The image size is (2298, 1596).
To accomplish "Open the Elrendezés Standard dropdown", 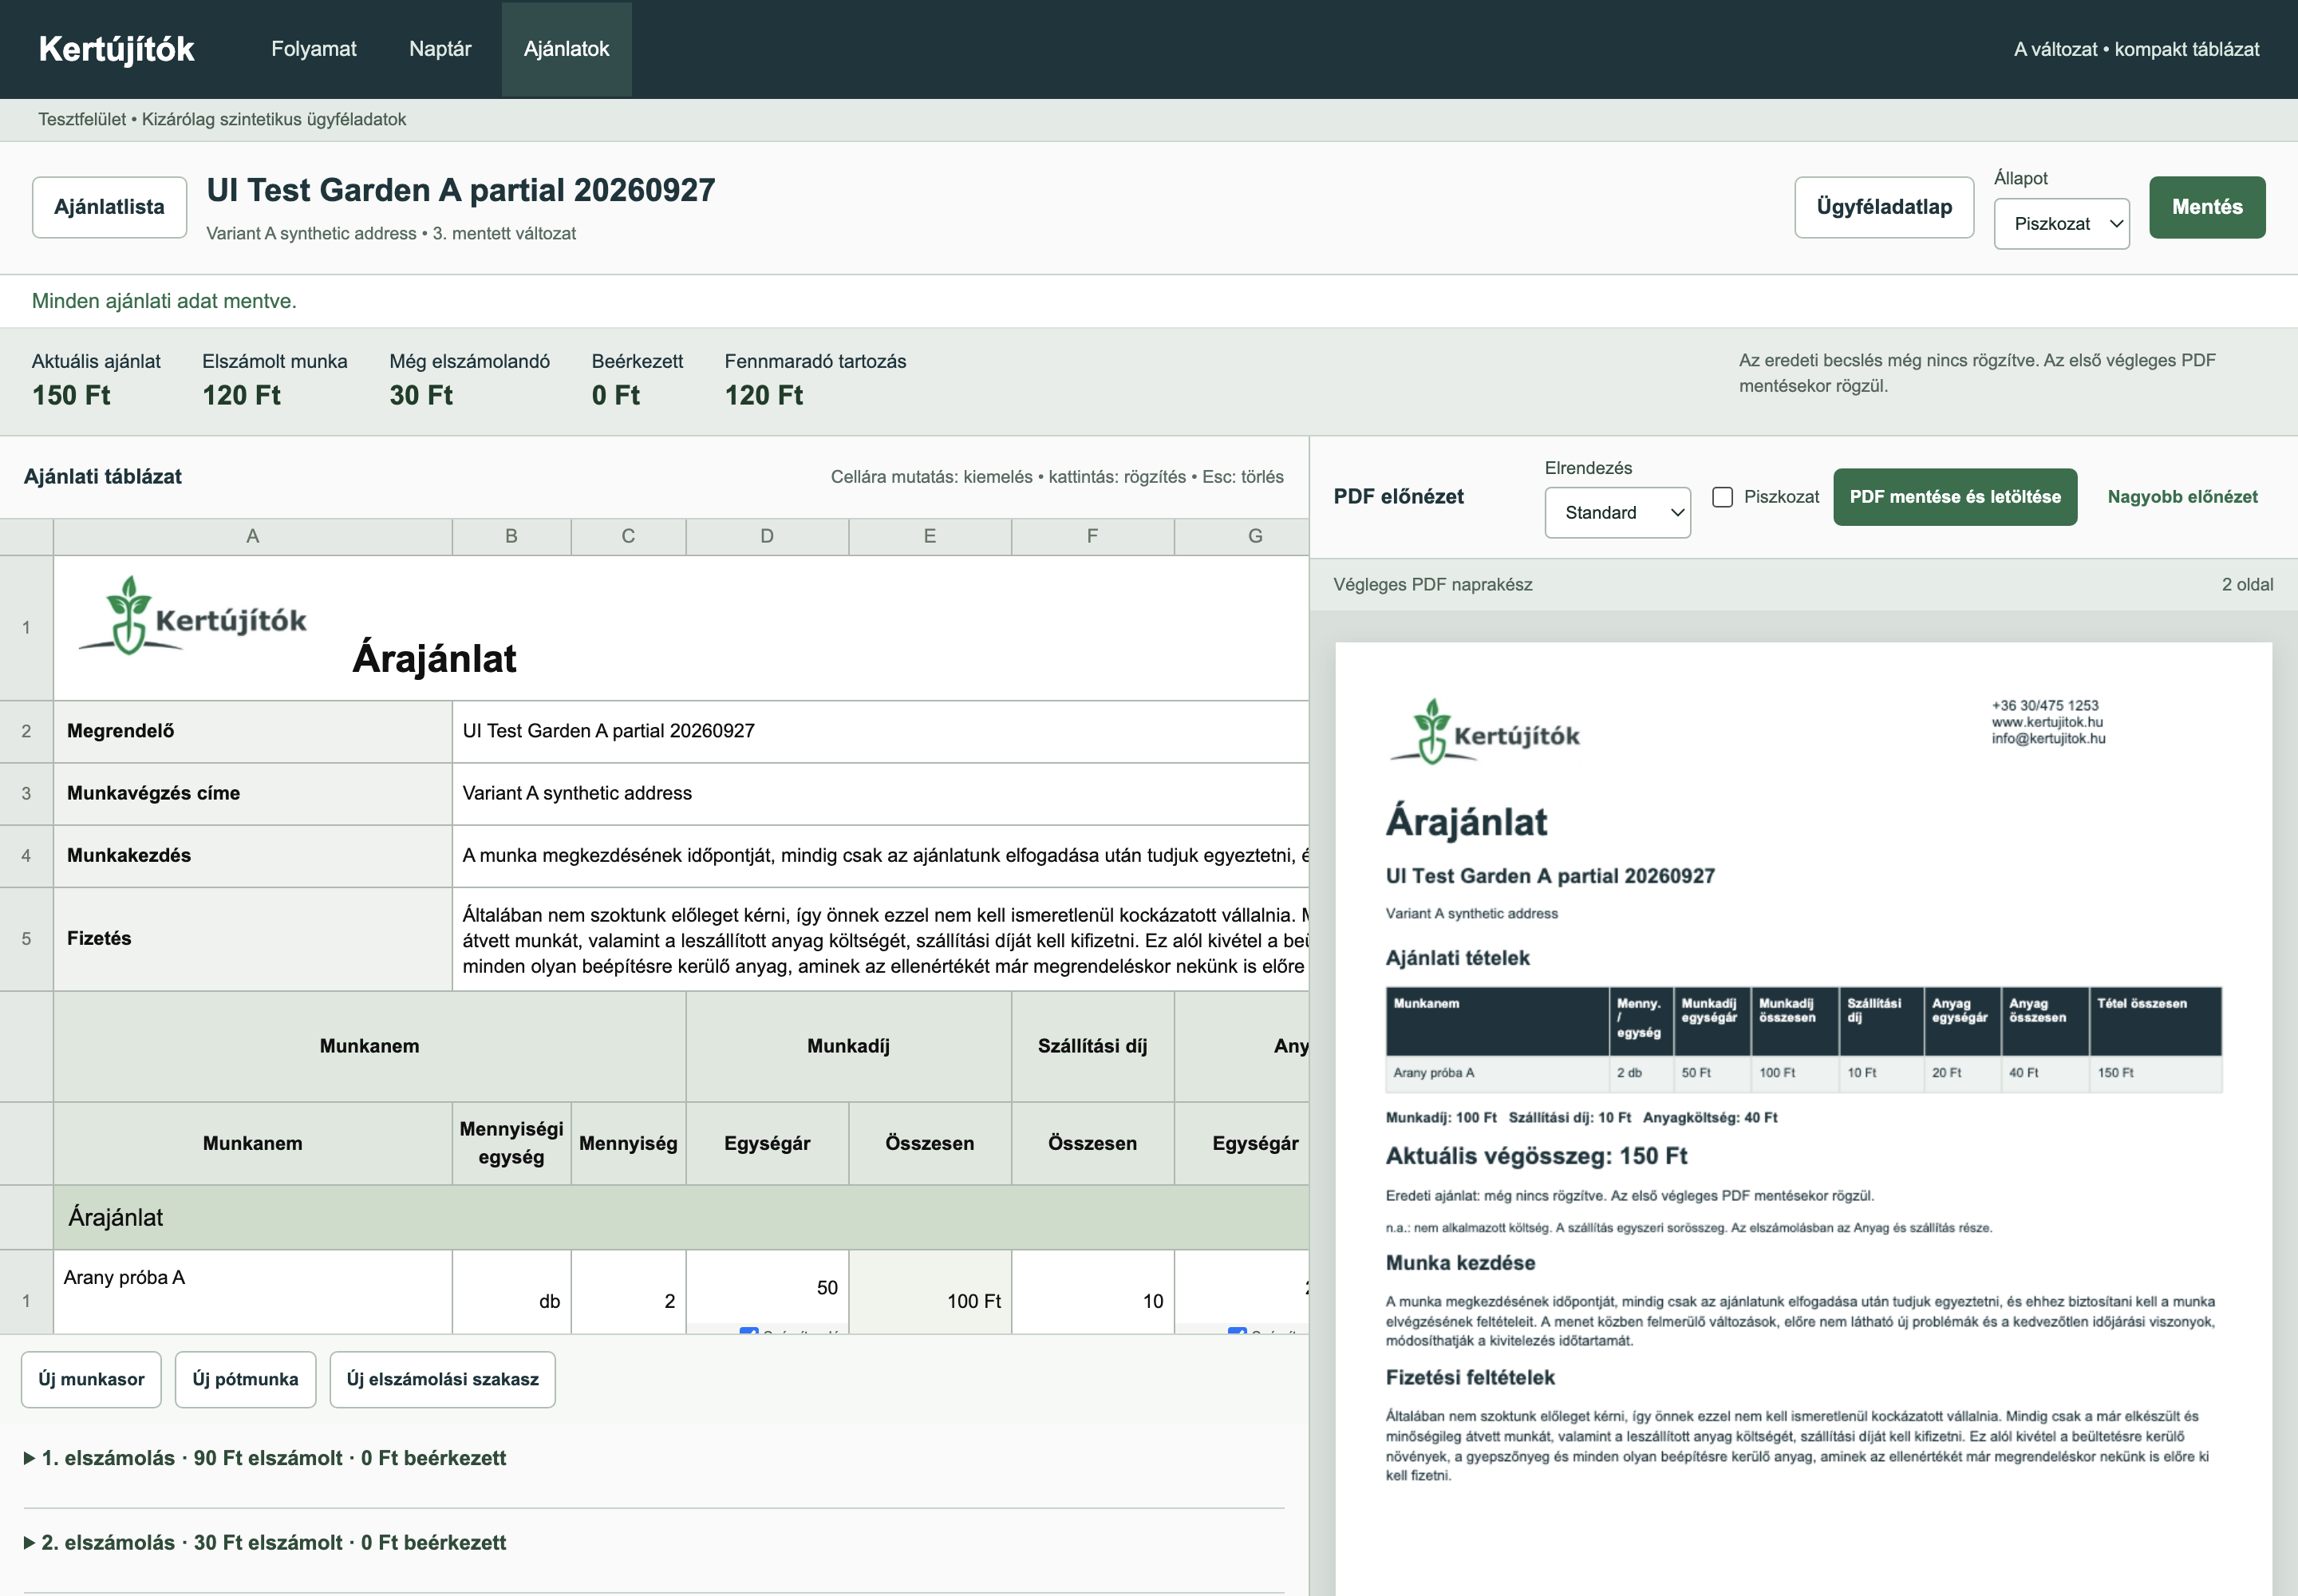I will click(x=1617, y=513).
